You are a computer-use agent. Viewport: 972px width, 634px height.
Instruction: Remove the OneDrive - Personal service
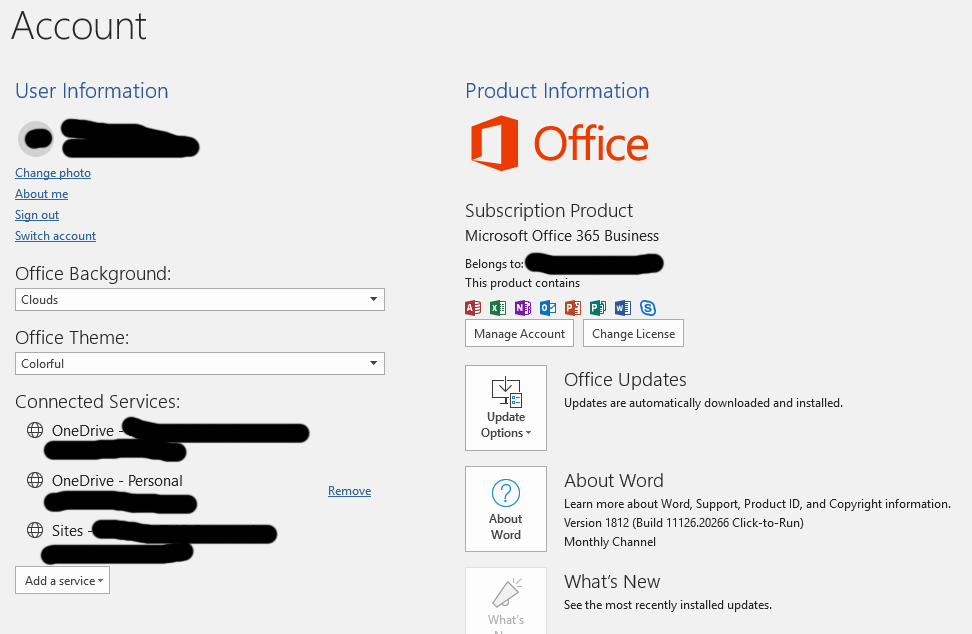click(350, 491)
